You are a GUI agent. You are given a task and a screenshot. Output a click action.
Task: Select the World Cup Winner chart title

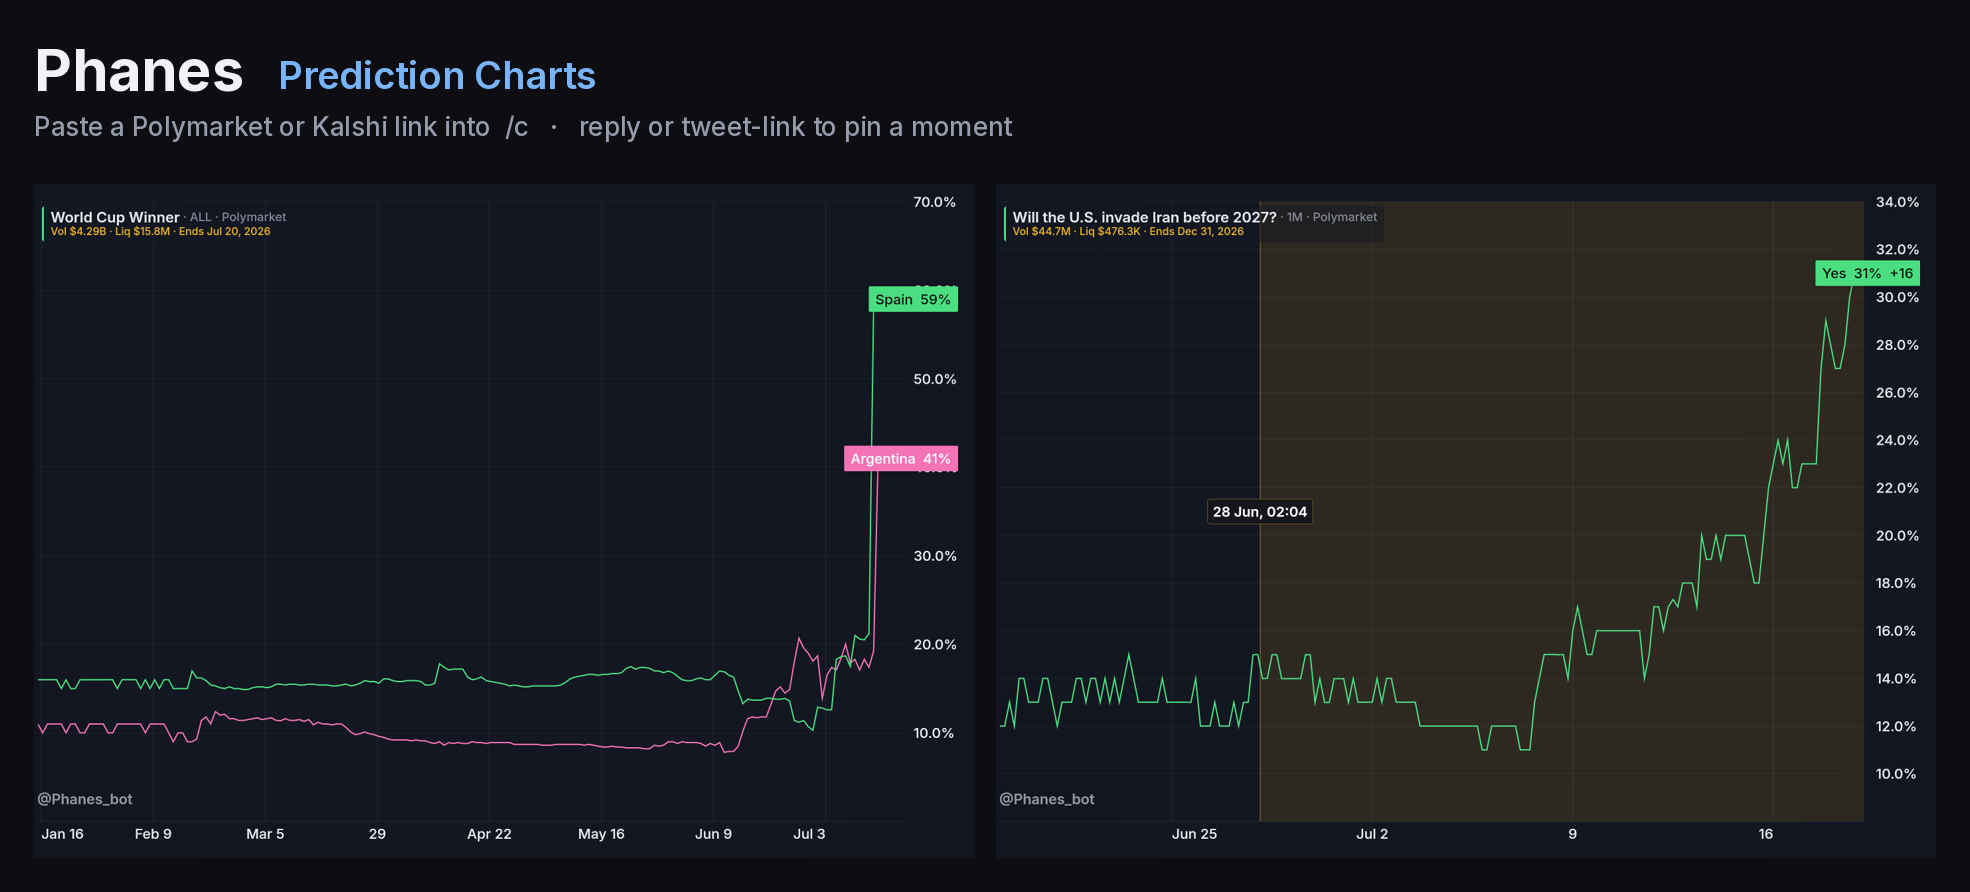(x=115, y=217)
